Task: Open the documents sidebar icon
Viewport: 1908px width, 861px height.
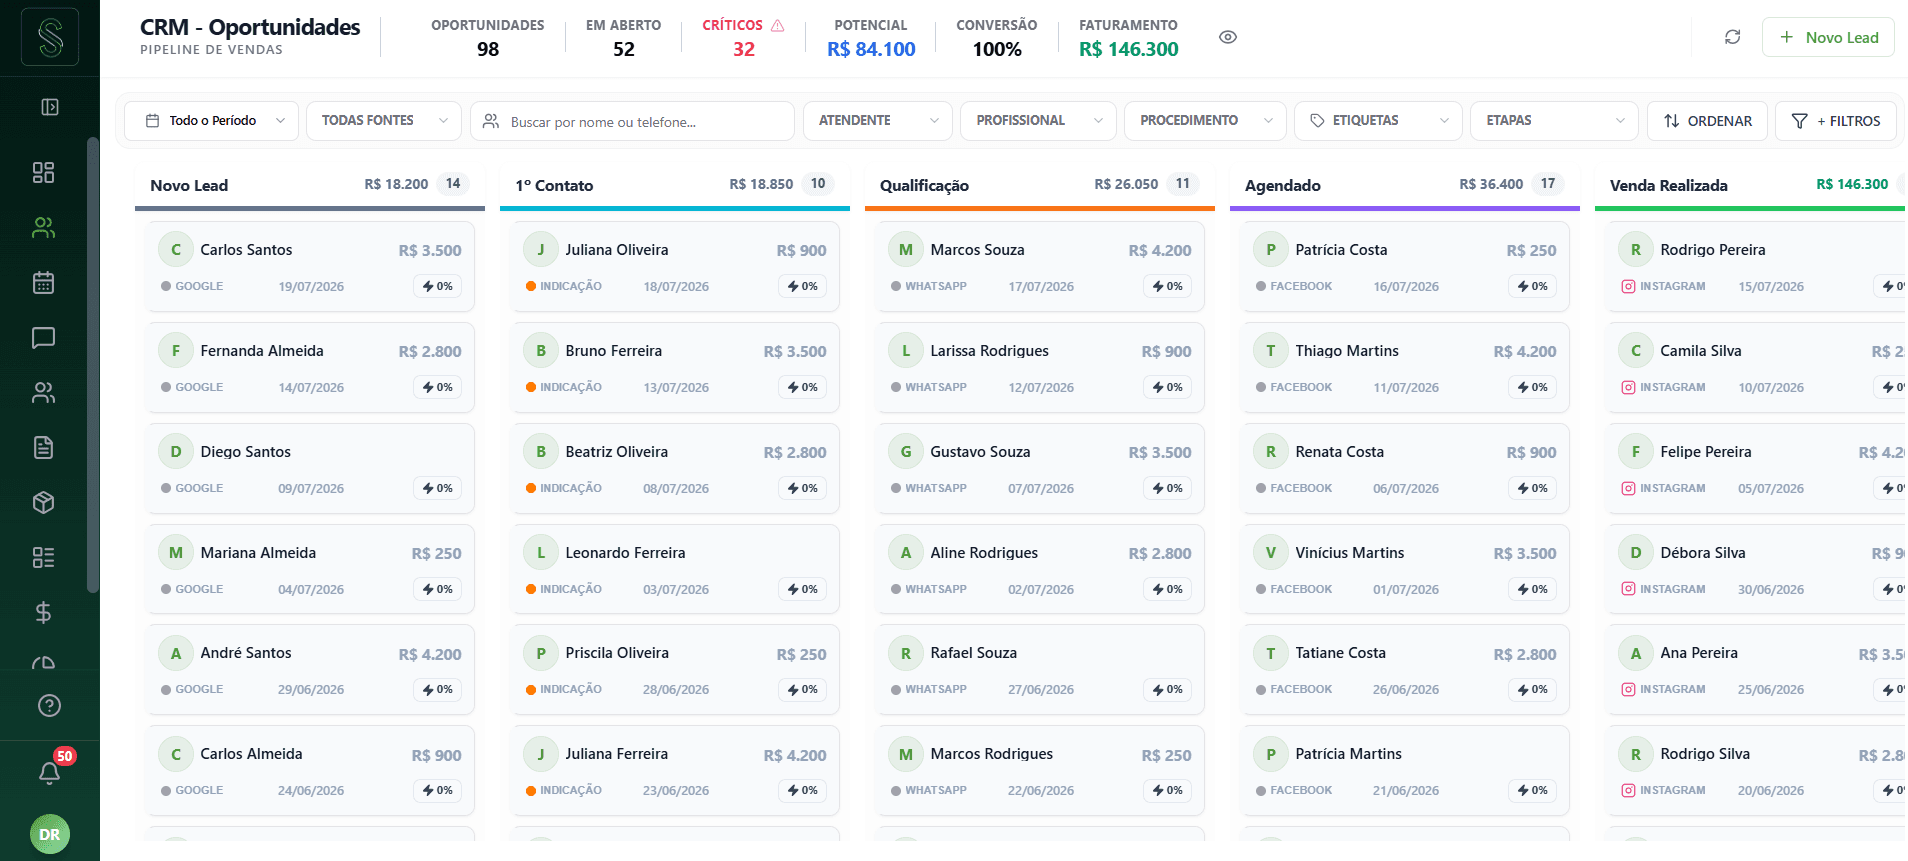Action: (x=43, y=447)
